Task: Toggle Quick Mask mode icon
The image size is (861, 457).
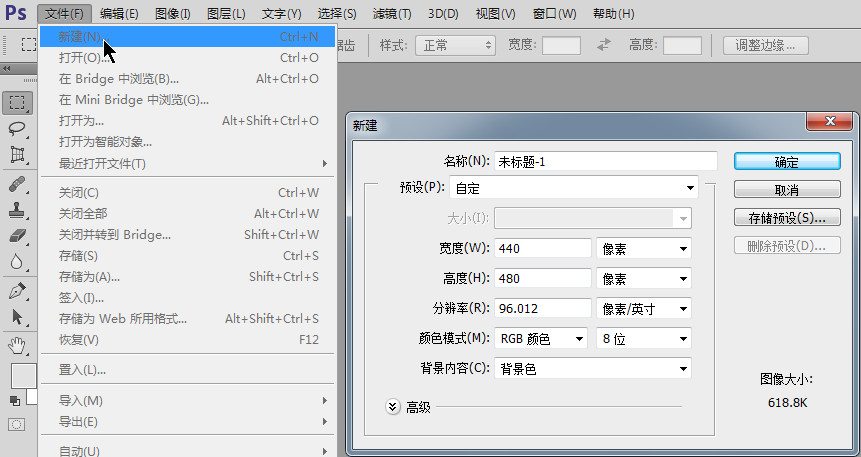Action: pyautogui.click(x=16, y=424)
